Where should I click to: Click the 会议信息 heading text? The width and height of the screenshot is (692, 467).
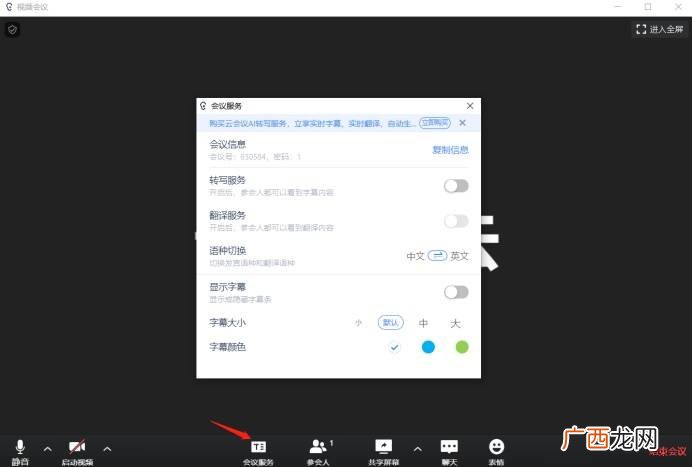(227, 144)
